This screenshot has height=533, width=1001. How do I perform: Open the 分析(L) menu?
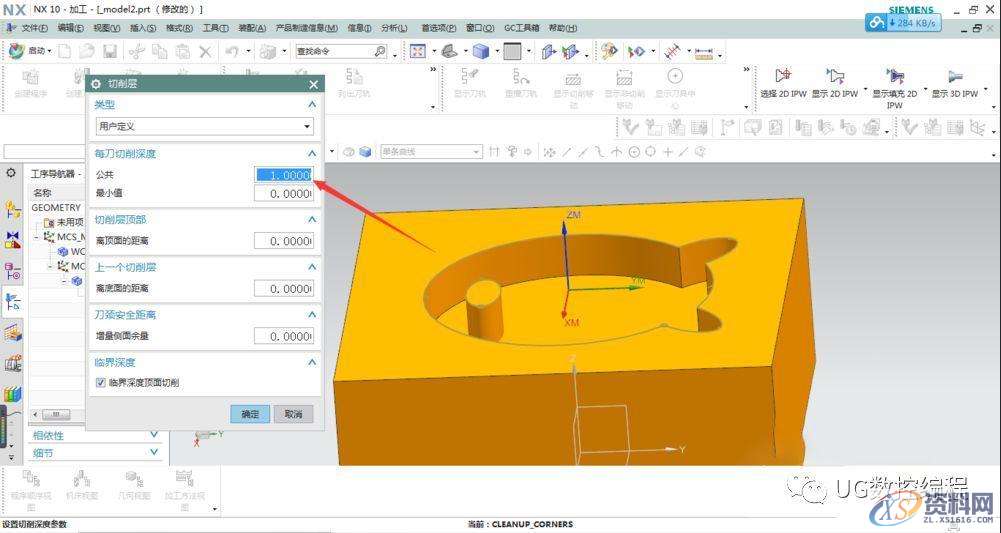[x=394, y=28]
